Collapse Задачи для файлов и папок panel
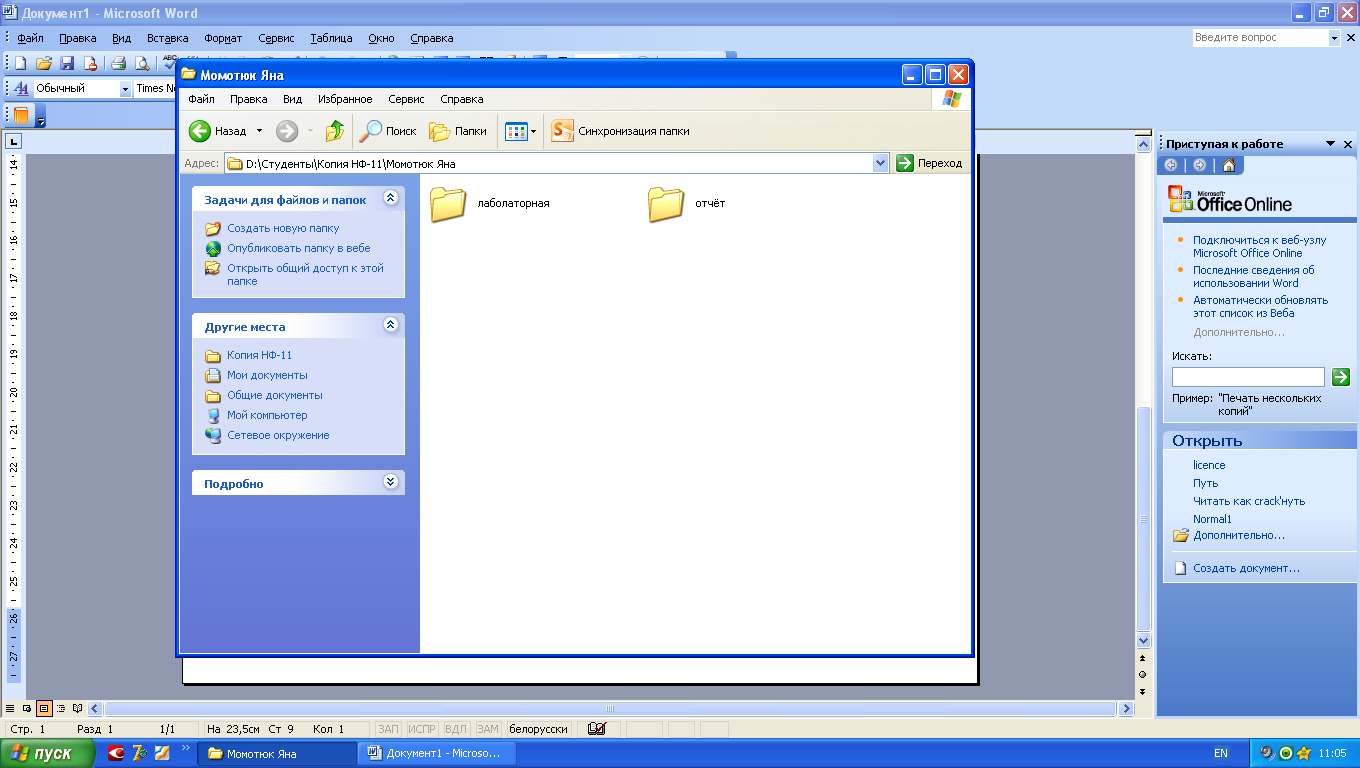This screenshot has width=1360, height=768. tap(391, 198)
